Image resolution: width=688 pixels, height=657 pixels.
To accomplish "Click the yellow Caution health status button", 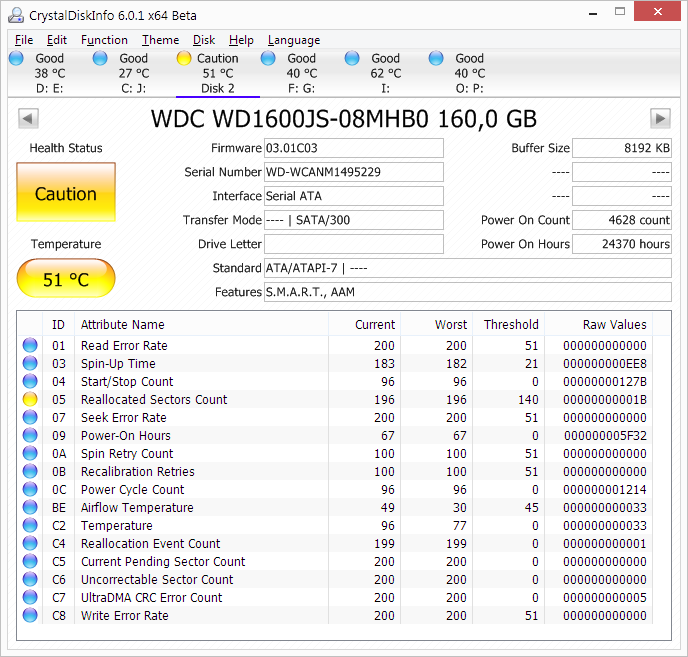I will click(66, 192).
